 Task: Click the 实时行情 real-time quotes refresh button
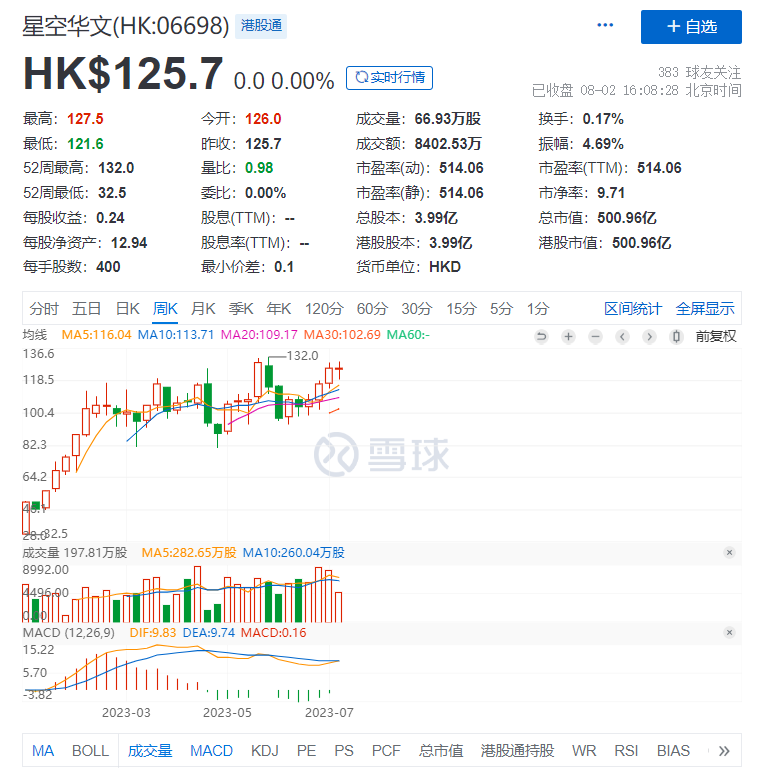389,77
